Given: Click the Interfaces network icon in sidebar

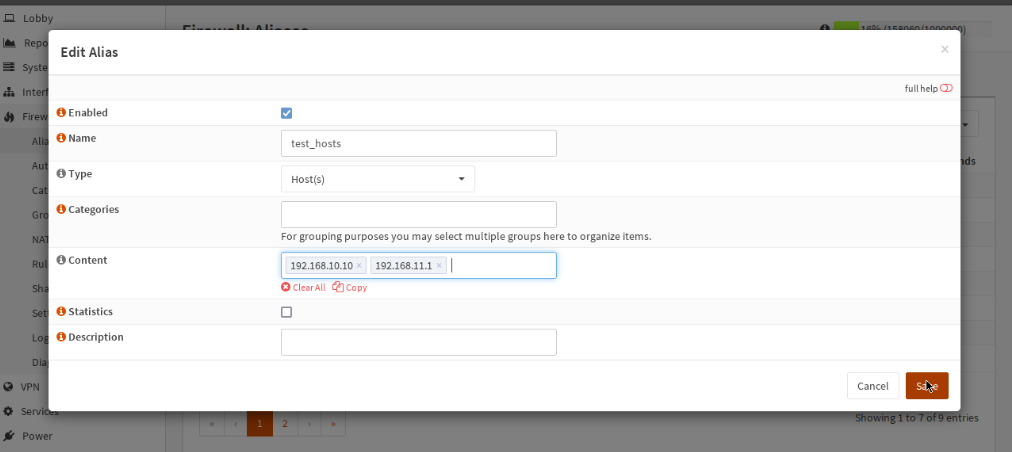Looking at the screenshot, I should (10, 92).
